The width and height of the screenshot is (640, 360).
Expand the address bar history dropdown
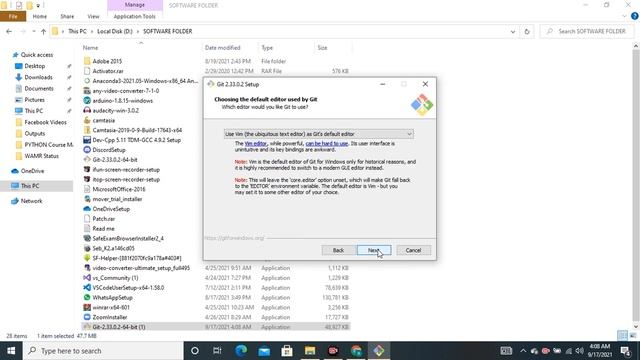point(513,31)
